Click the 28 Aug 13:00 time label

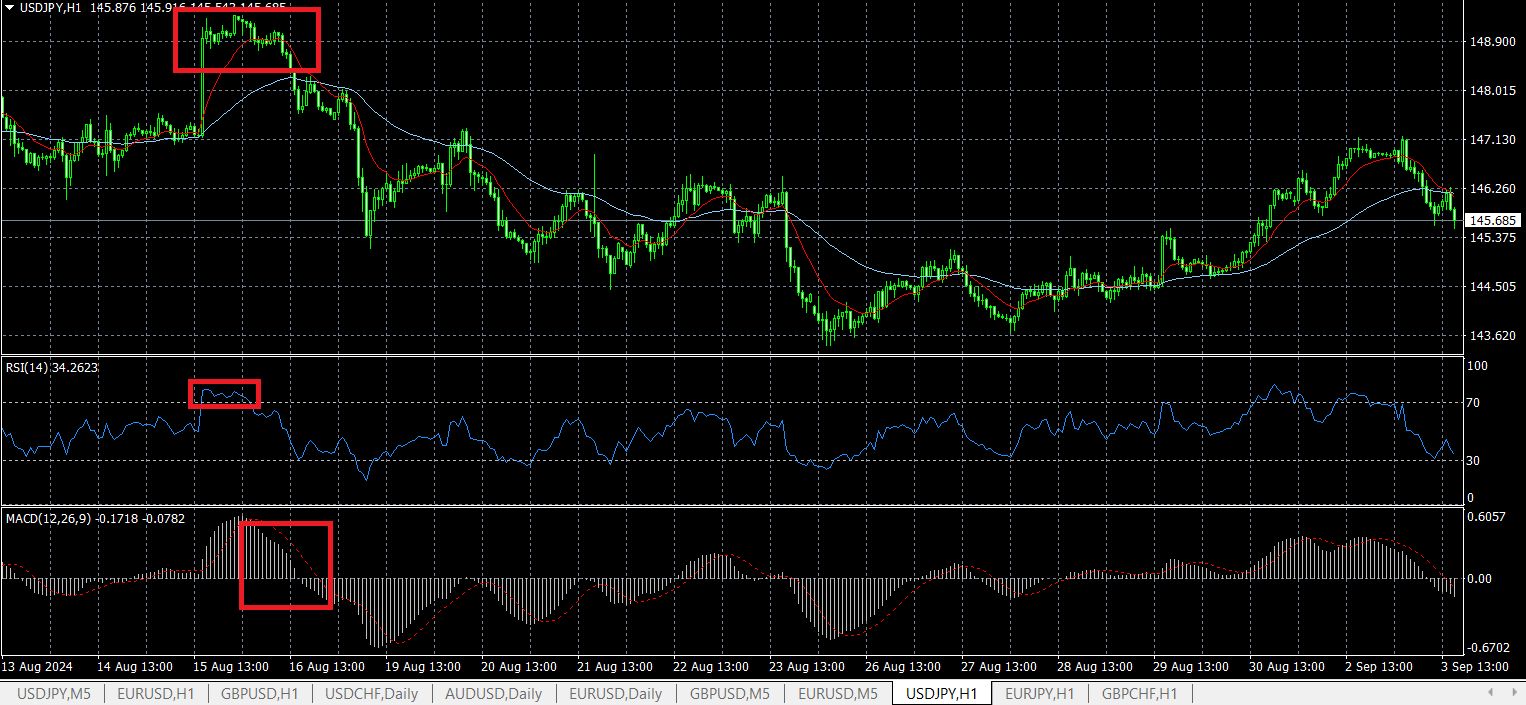pyautogui.click(x=1095, y=667)
